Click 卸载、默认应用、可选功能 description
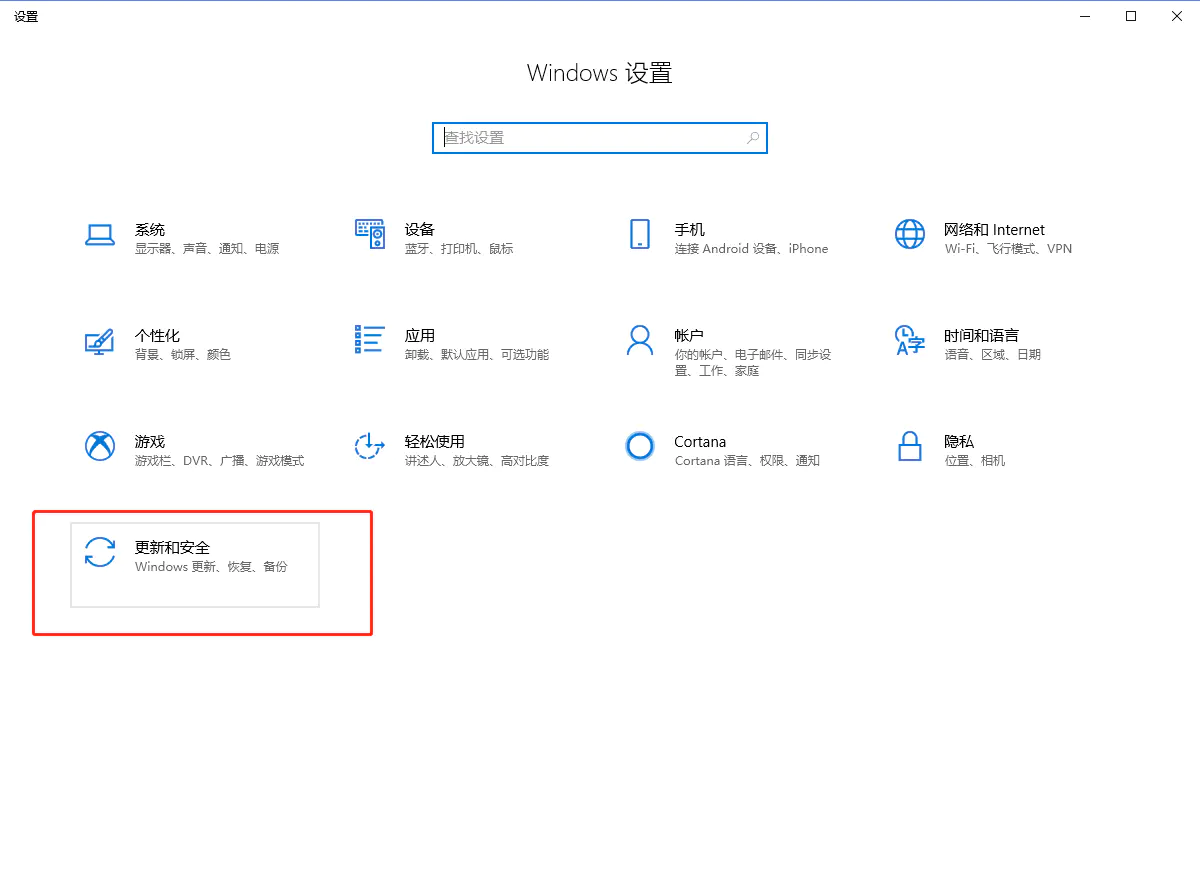 point(477,355)
